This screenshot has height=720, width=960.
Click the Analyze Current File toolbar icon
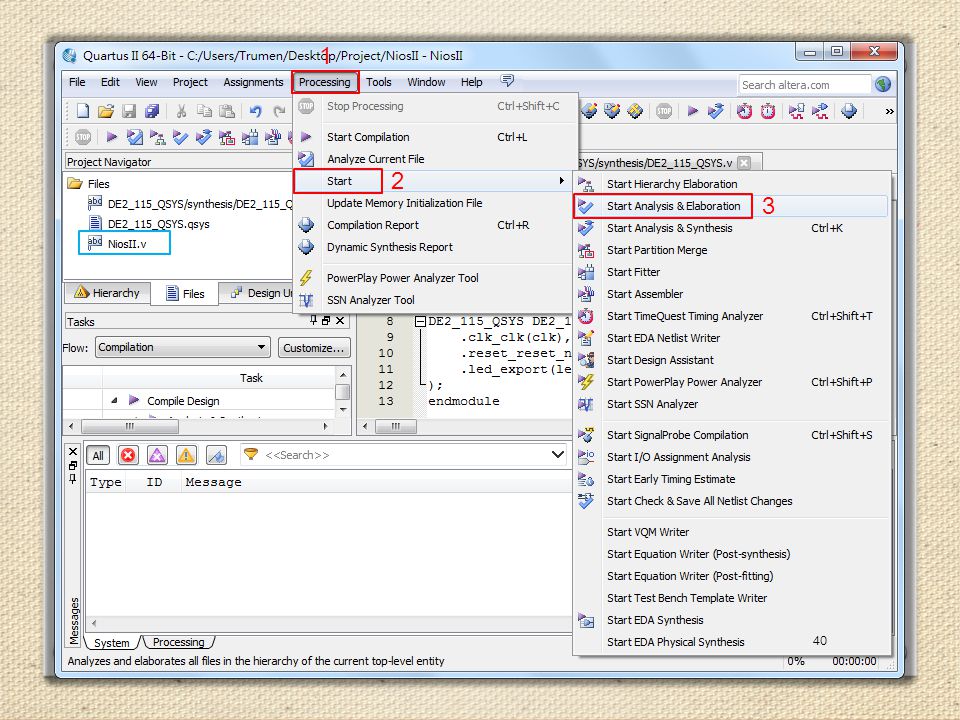tap(135, 137)
